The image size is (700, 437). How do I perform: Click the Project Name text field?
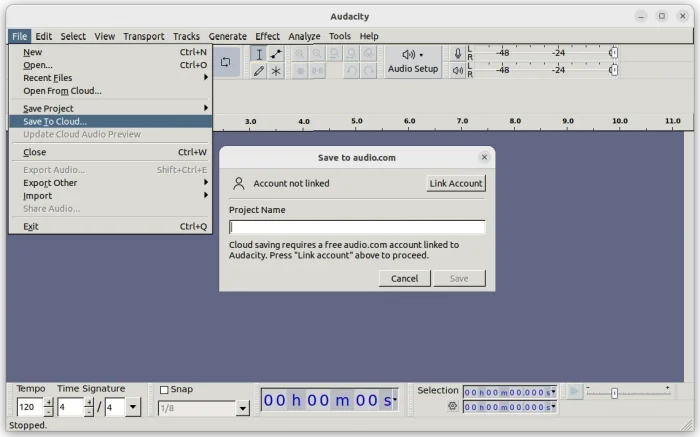coord(356,227)
